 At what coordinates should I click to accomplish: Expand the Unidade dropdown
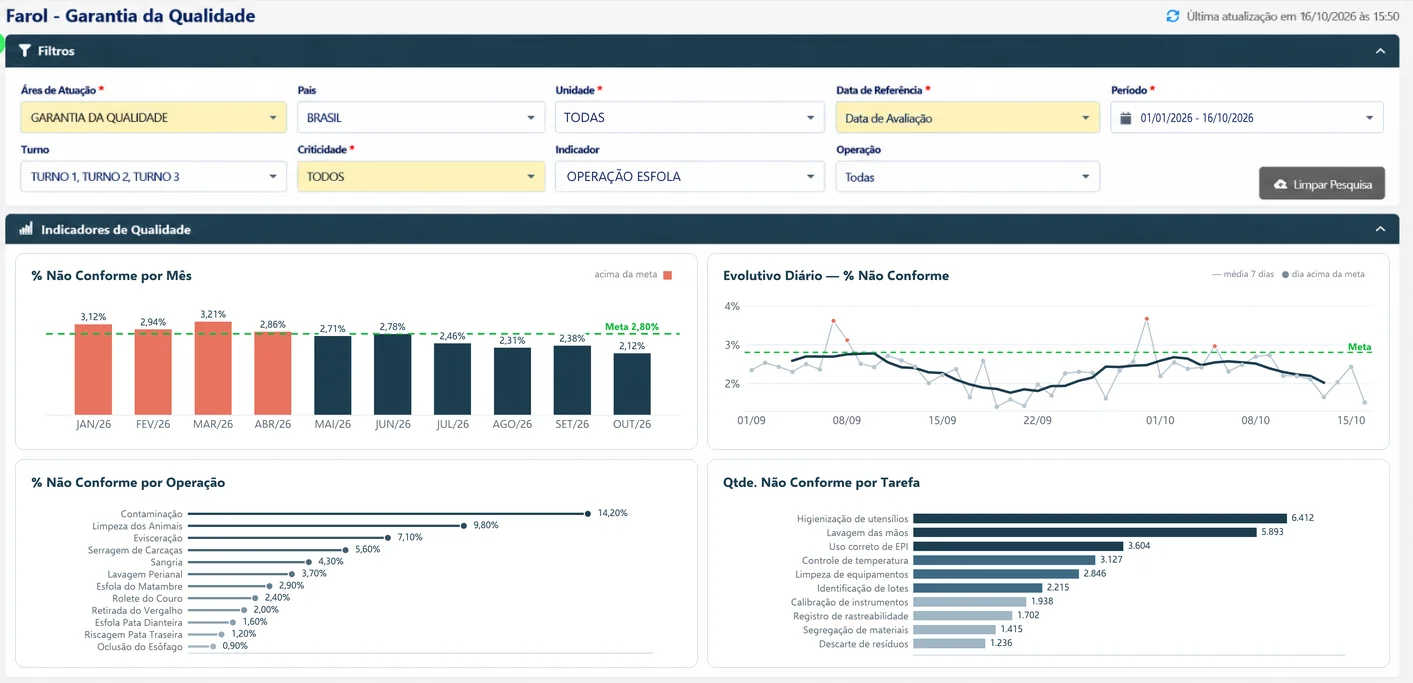(x=689, y=117)
